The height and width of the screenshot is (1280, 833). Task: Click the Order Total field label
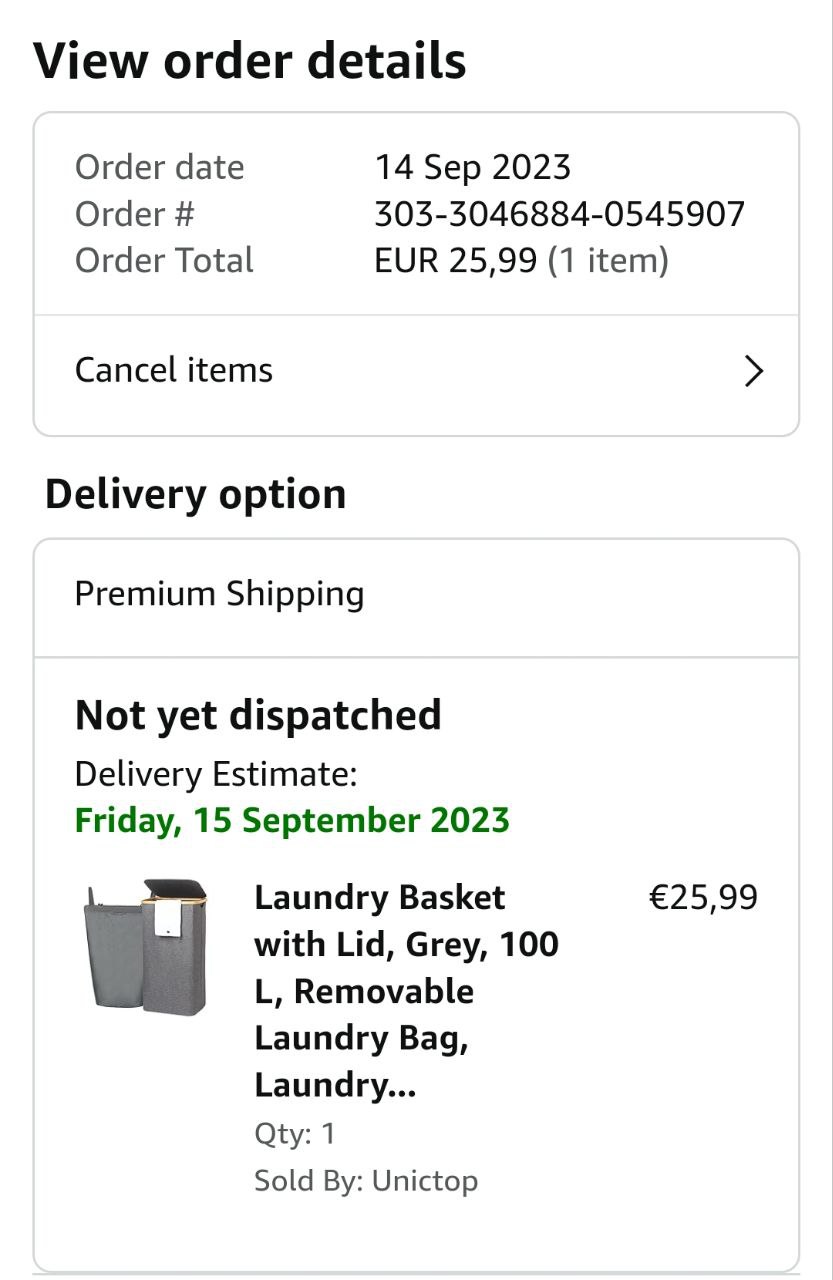[164, 261]
